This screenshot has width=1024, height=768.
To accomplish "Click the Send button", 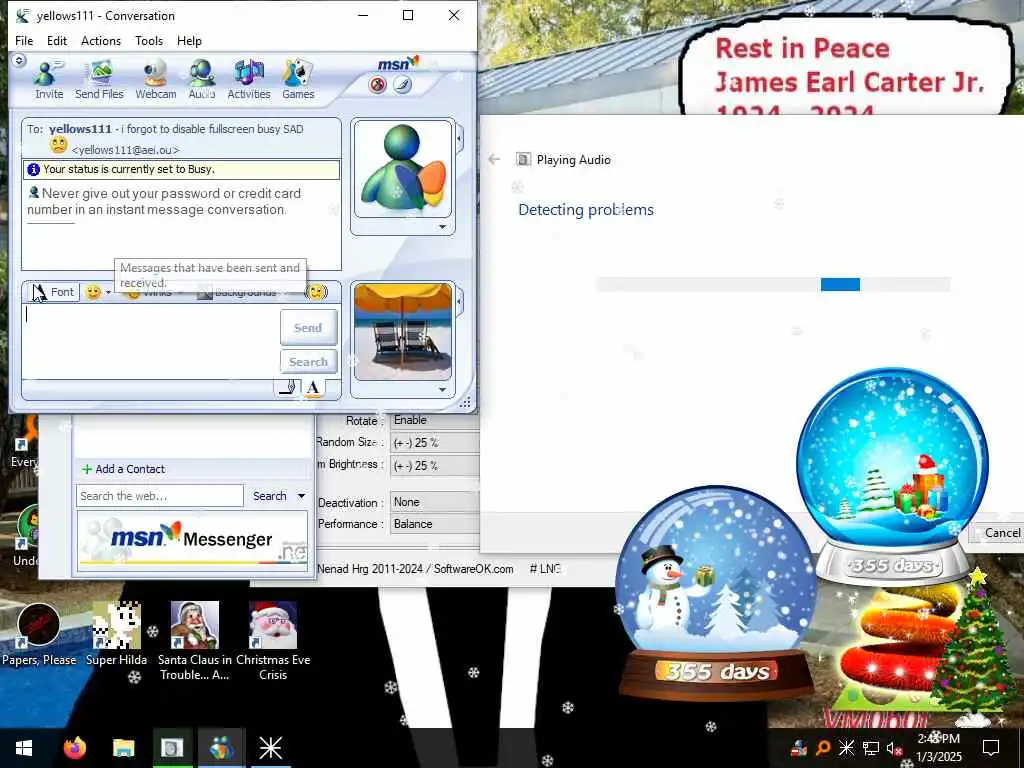I will (x=308, y=328).
